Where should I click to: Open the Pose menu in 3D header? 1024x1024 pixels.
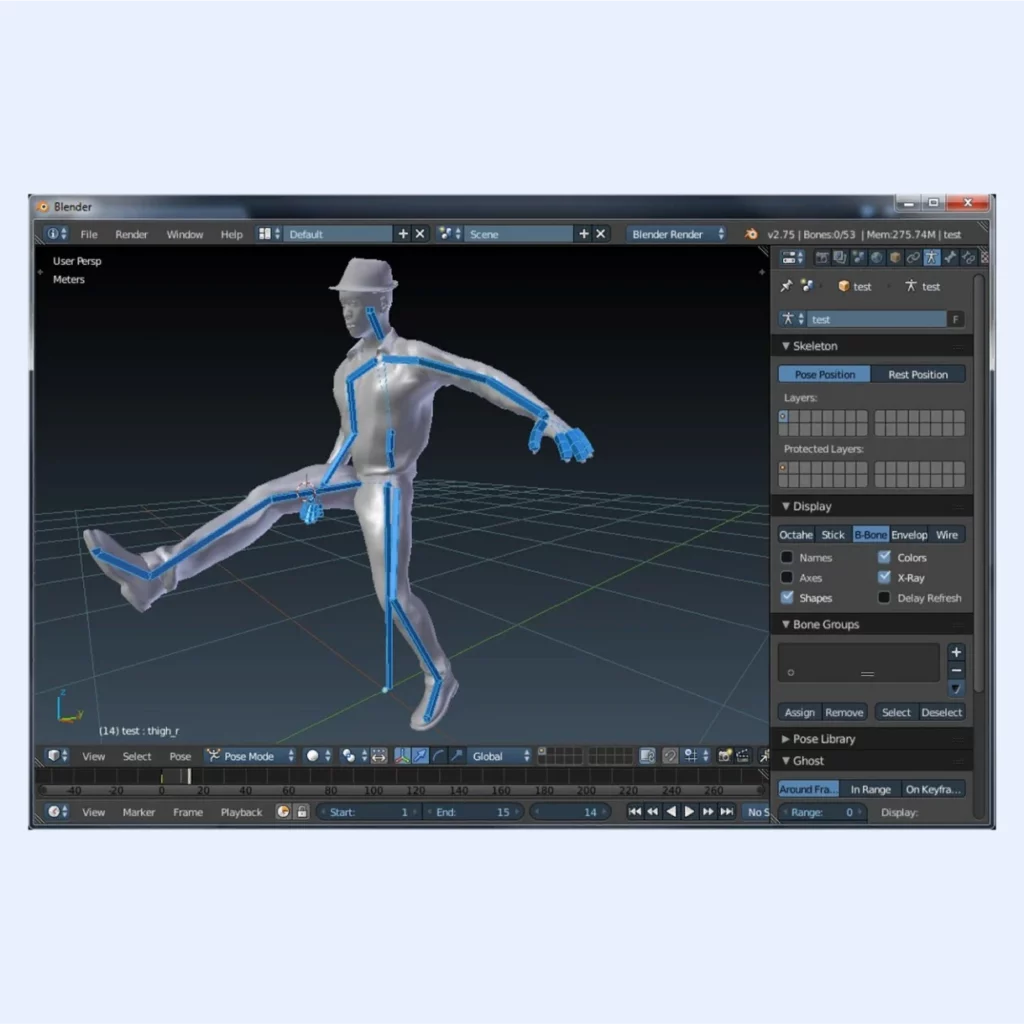tap(180, 756)
